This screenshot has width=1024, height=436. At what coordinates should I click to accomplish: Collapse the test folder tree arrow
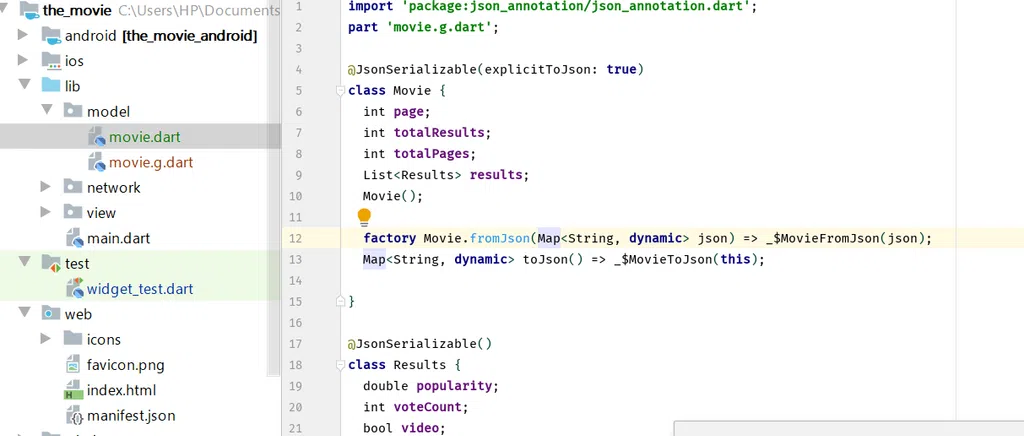click(x=24, y=263)
